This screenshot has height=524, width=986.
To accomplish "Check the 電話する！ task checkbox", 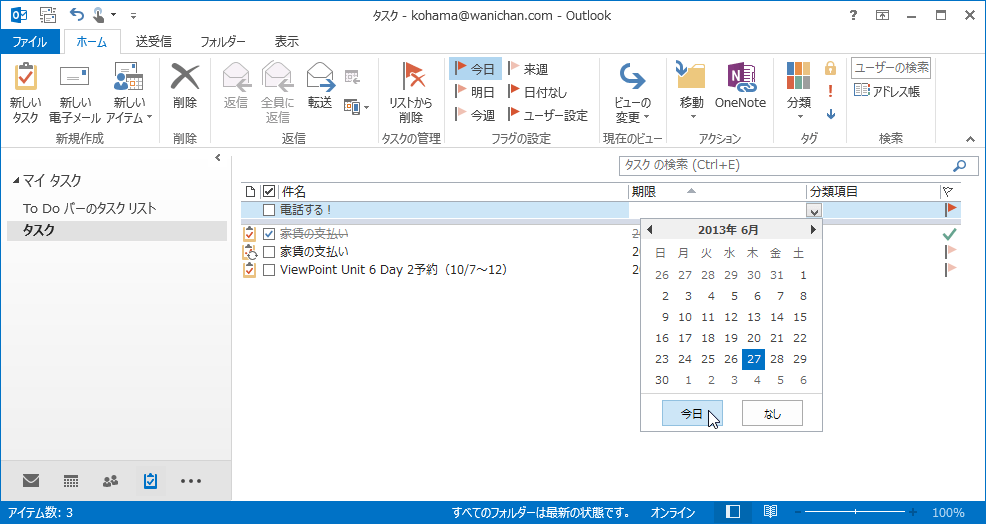I will click(269, 210).
